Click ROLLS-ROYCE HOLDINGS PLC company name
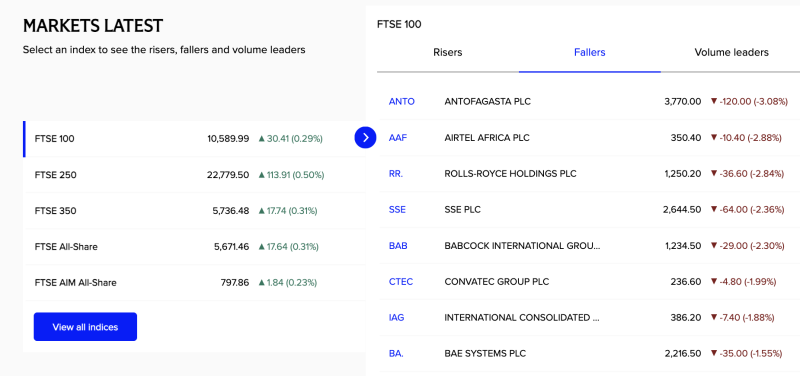Screen dimensions: 800x376 510,173
